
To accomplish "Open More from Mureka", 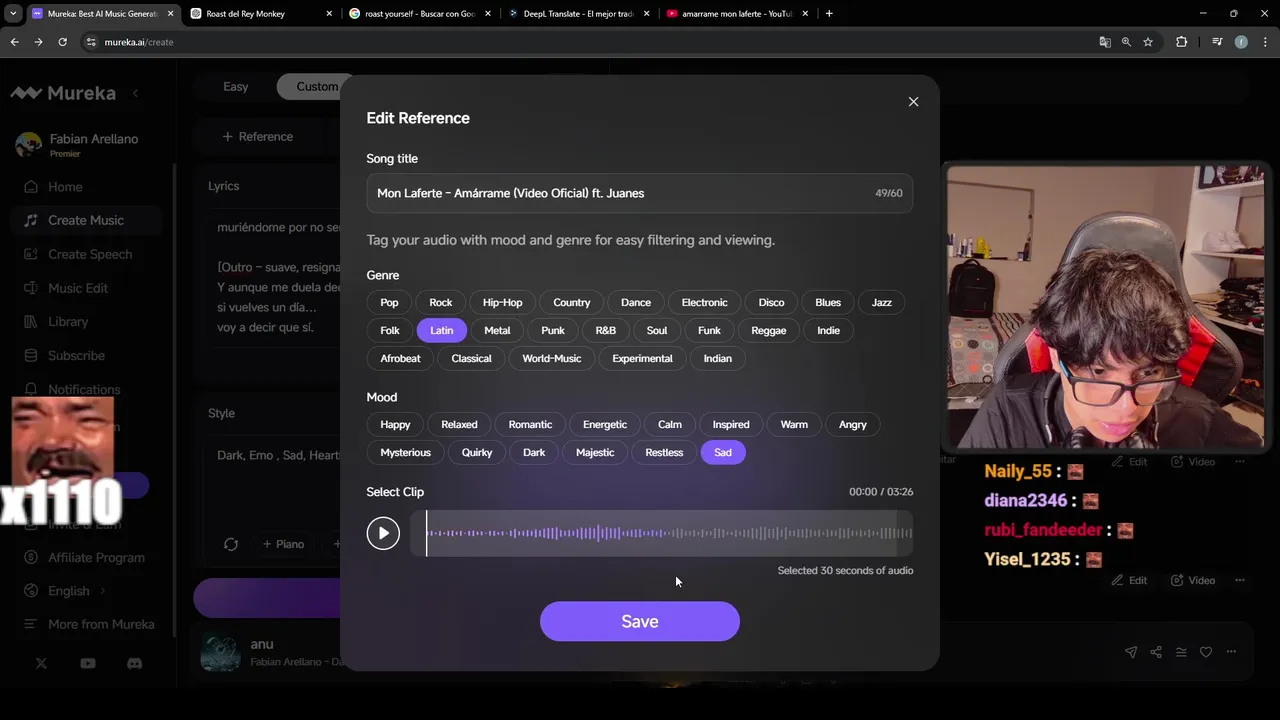I will (x=86, y=625).
